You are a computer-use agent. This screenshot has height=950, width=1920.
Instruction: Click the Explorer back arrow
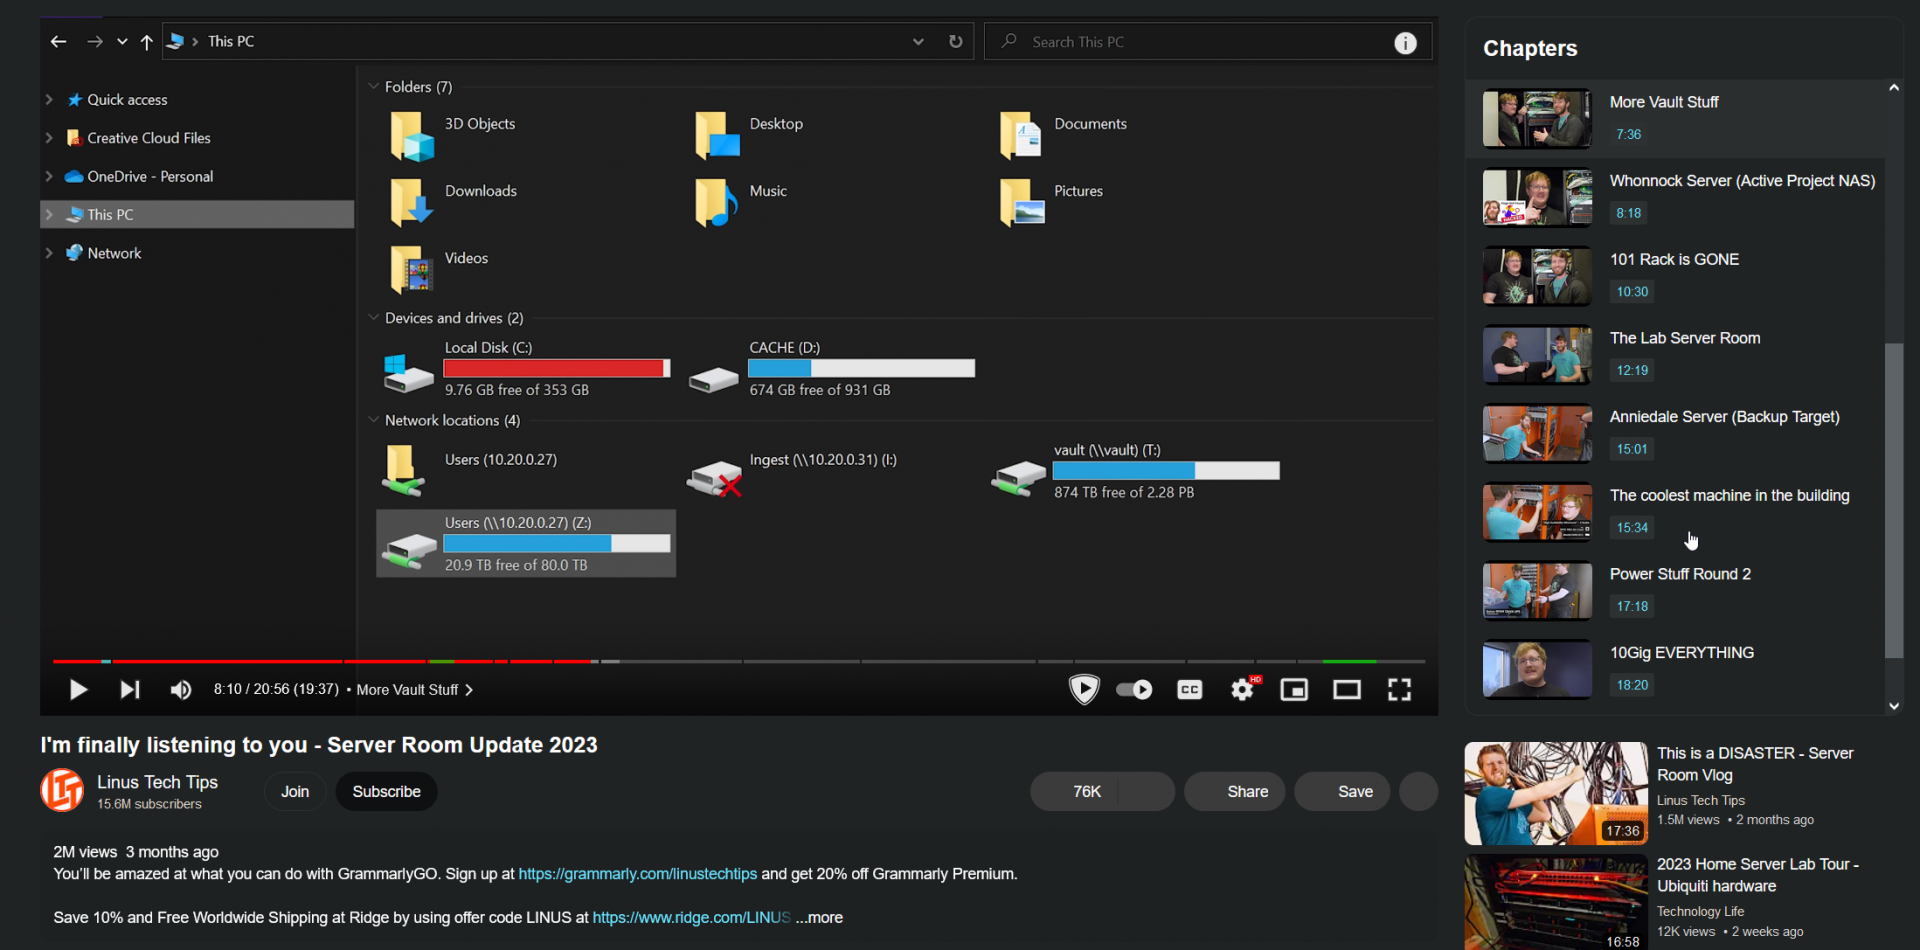tap(58, 42)
